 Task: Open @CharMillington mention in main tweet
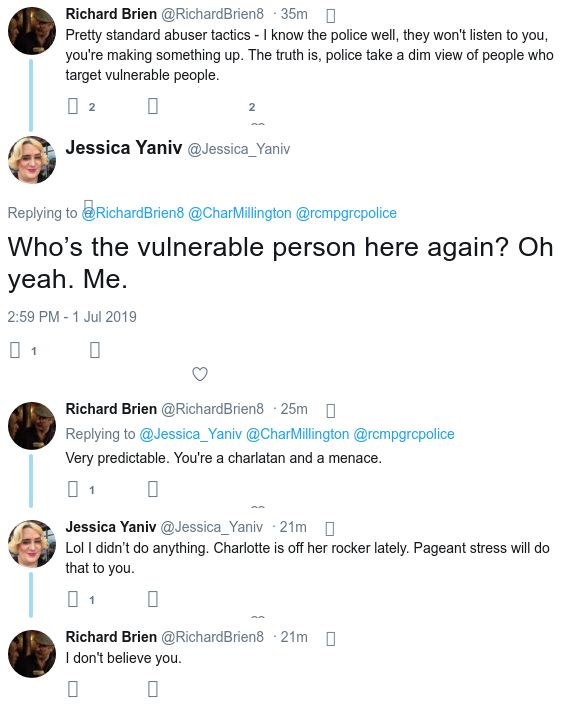(x=240, y=213)
